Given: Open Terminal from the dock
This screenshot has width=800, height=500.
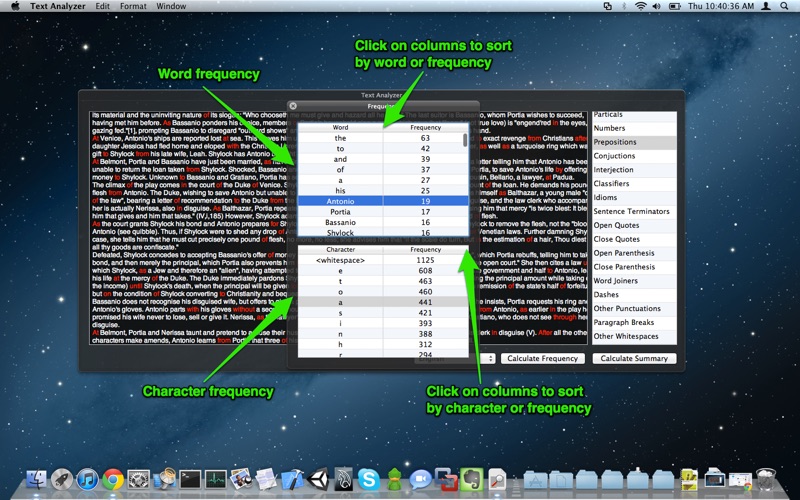Looking at the screenshot, I should 190,480.
